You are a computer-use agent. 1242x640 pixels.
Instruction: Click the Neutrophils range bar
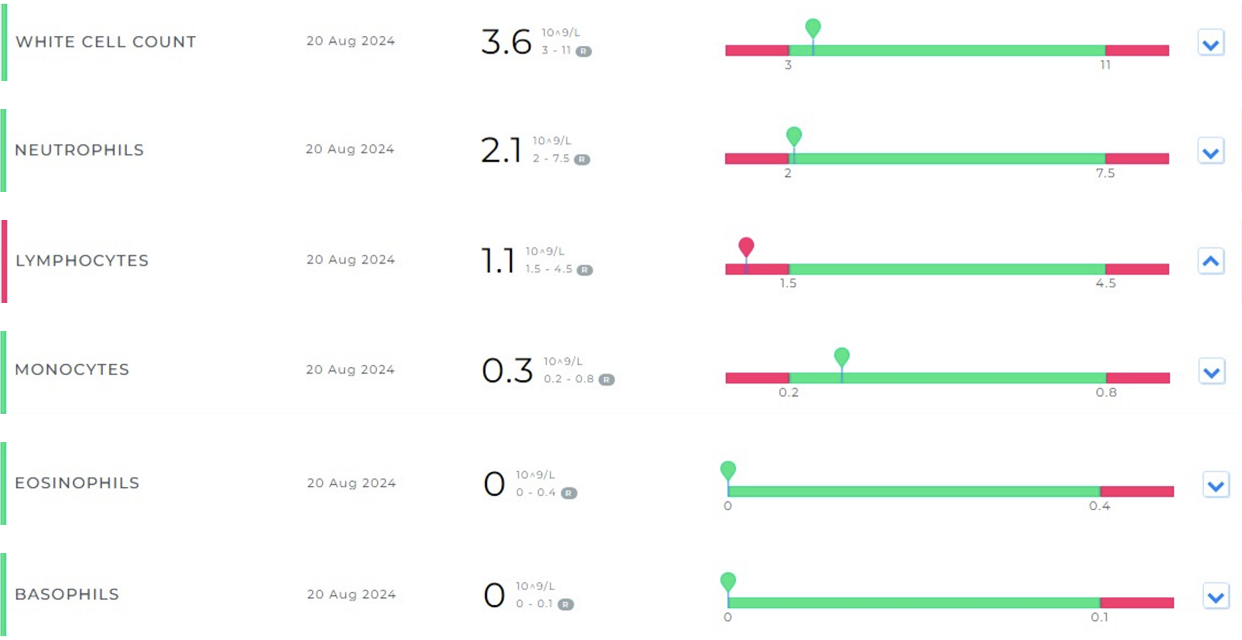tap(946, 158)
